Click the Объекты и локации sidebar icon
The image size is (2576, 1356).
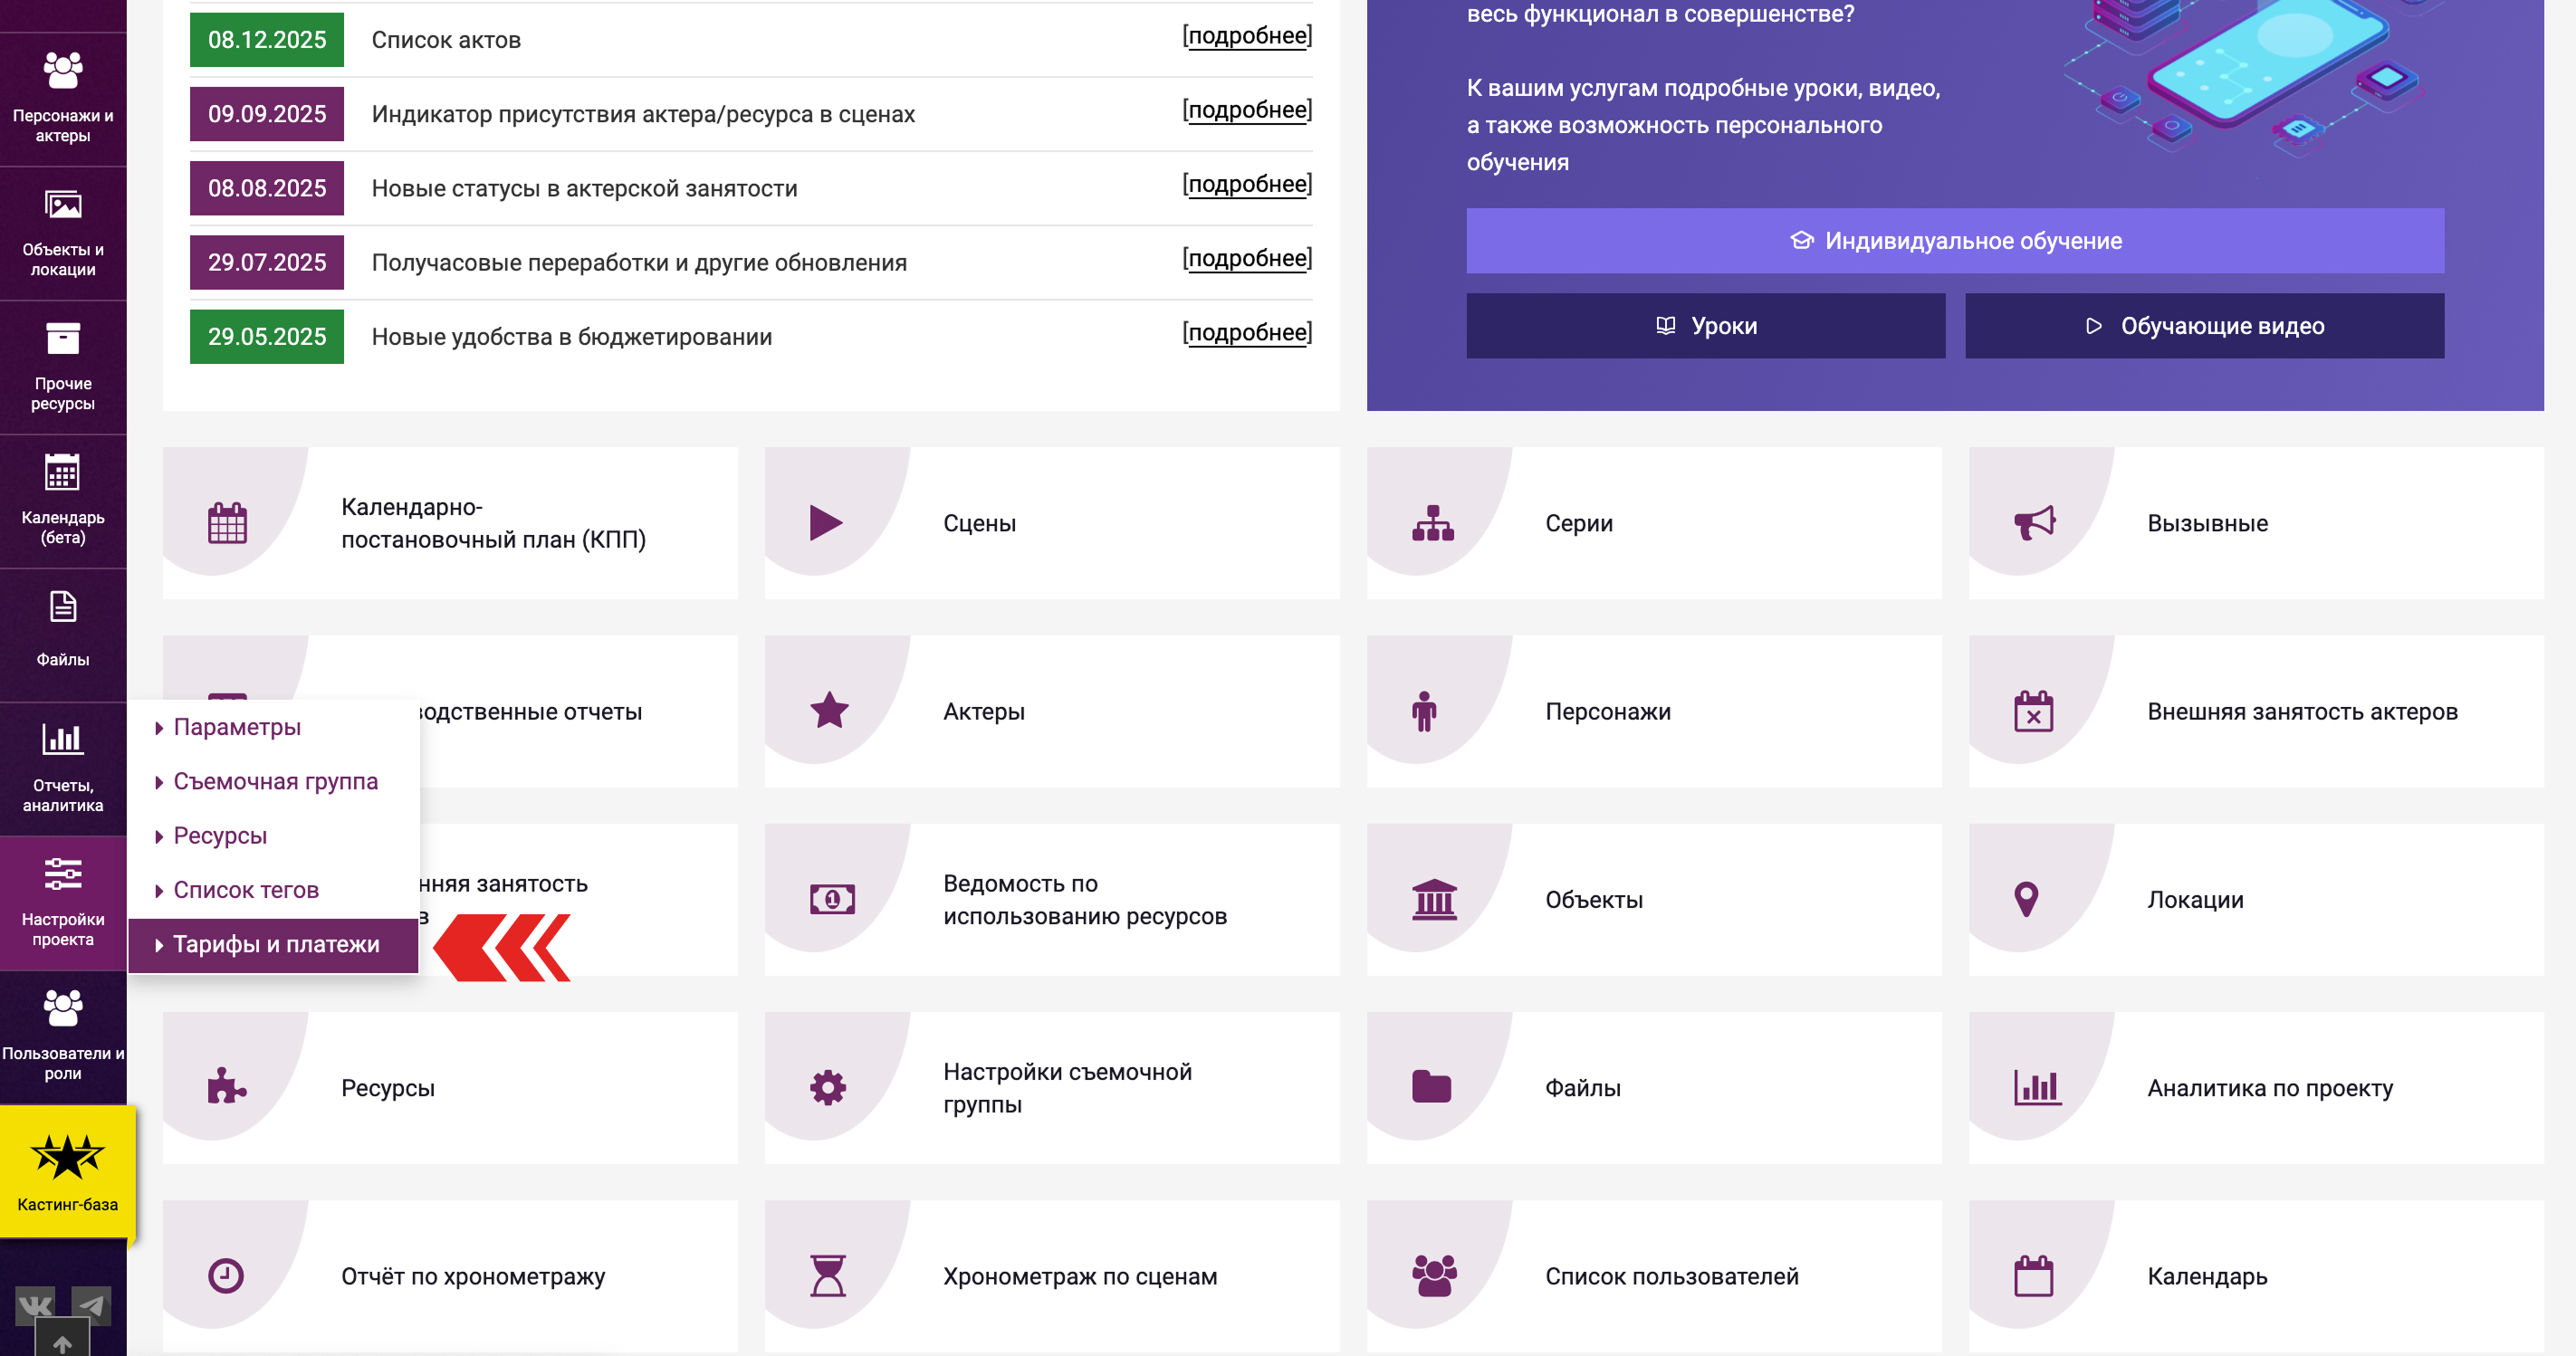click(x=63, y=232)
